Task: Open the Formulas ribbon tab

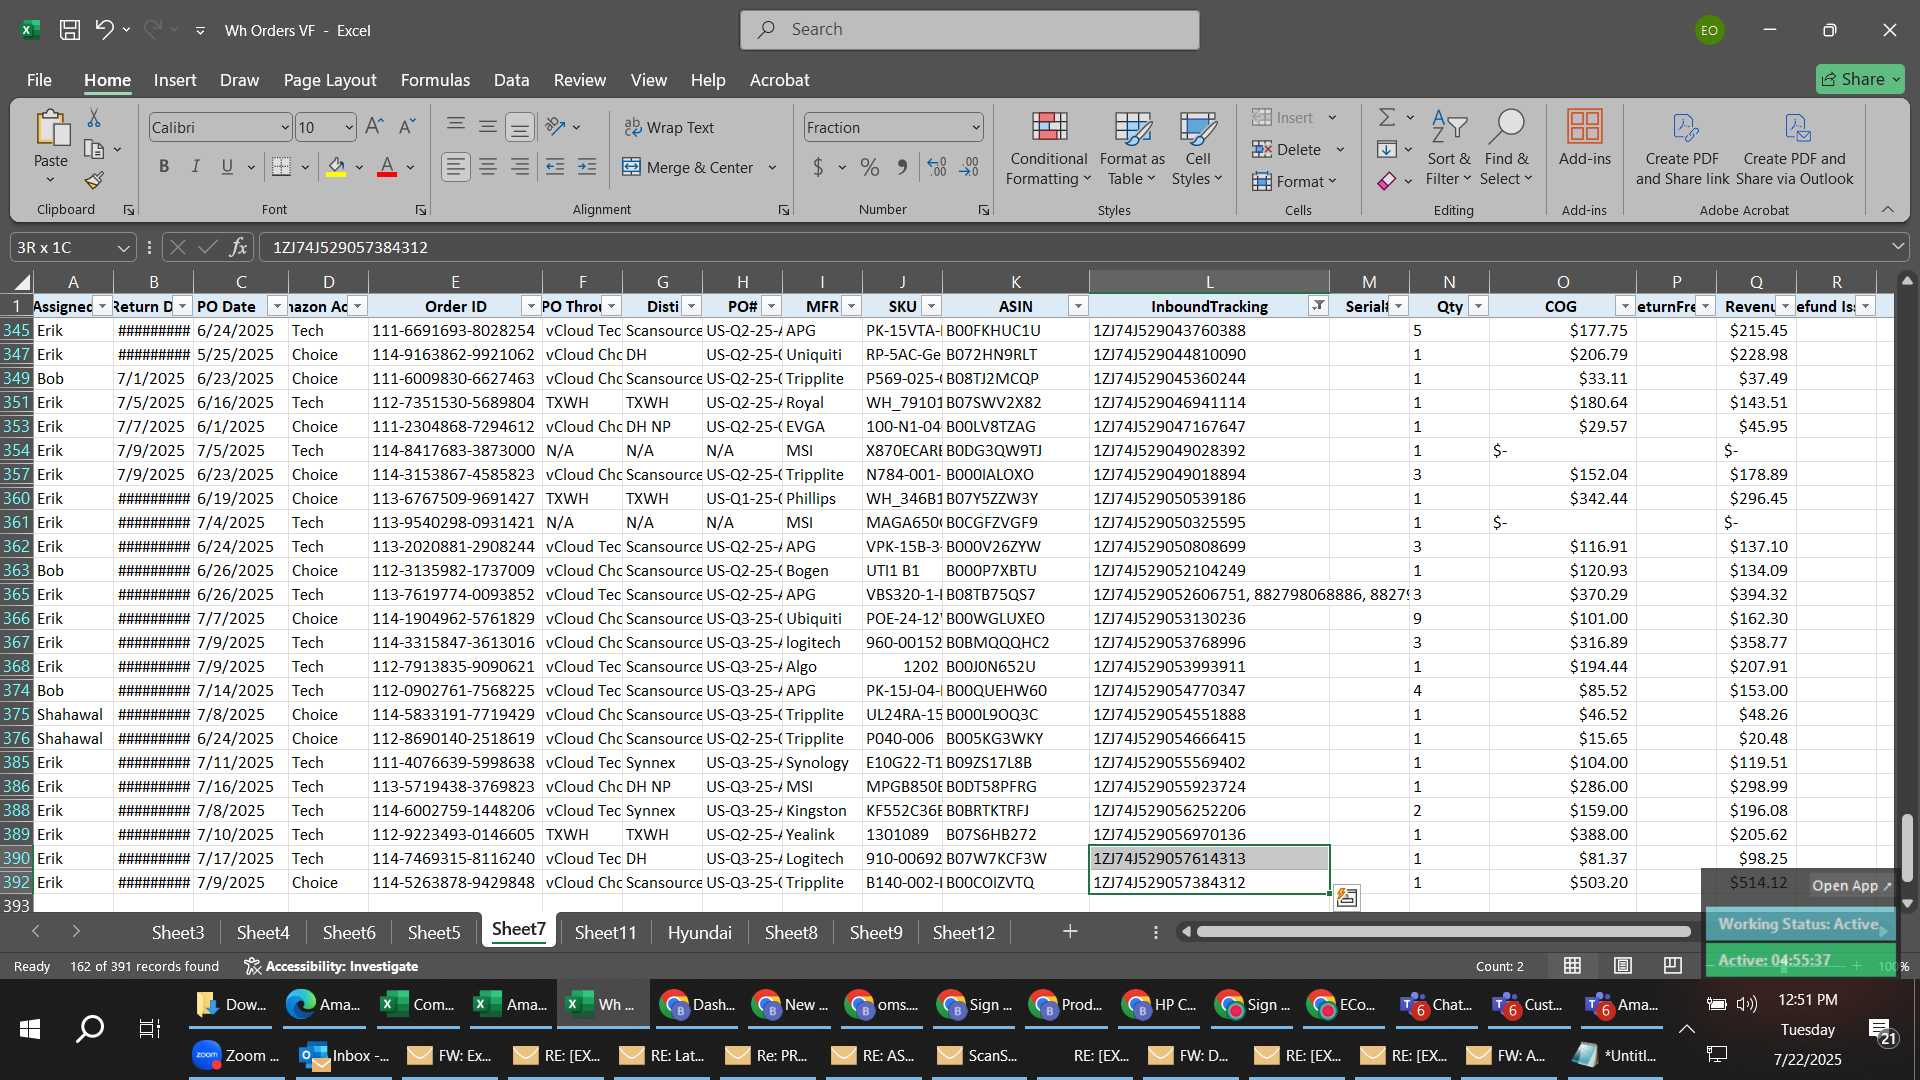Action: 435,80
